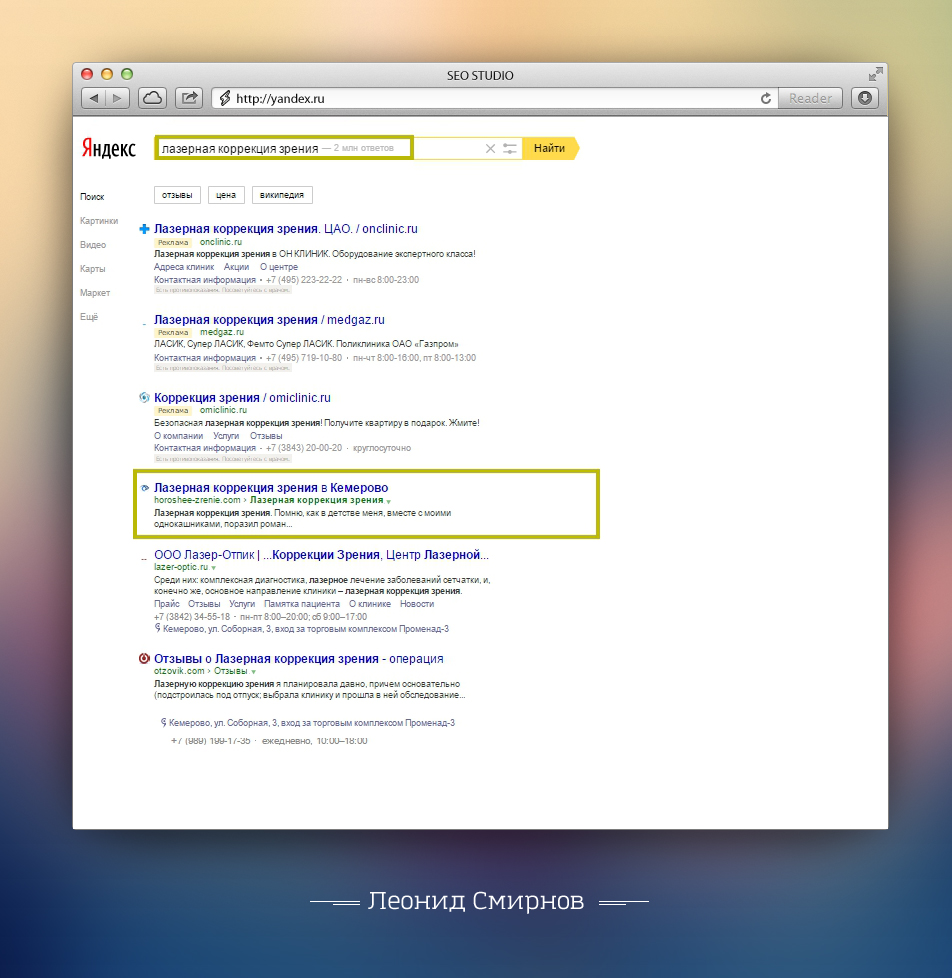Click the lazer-optic.ru green URL
Image resolution: width=952 pixels, height=978 pixels.
tap(181, 567)
